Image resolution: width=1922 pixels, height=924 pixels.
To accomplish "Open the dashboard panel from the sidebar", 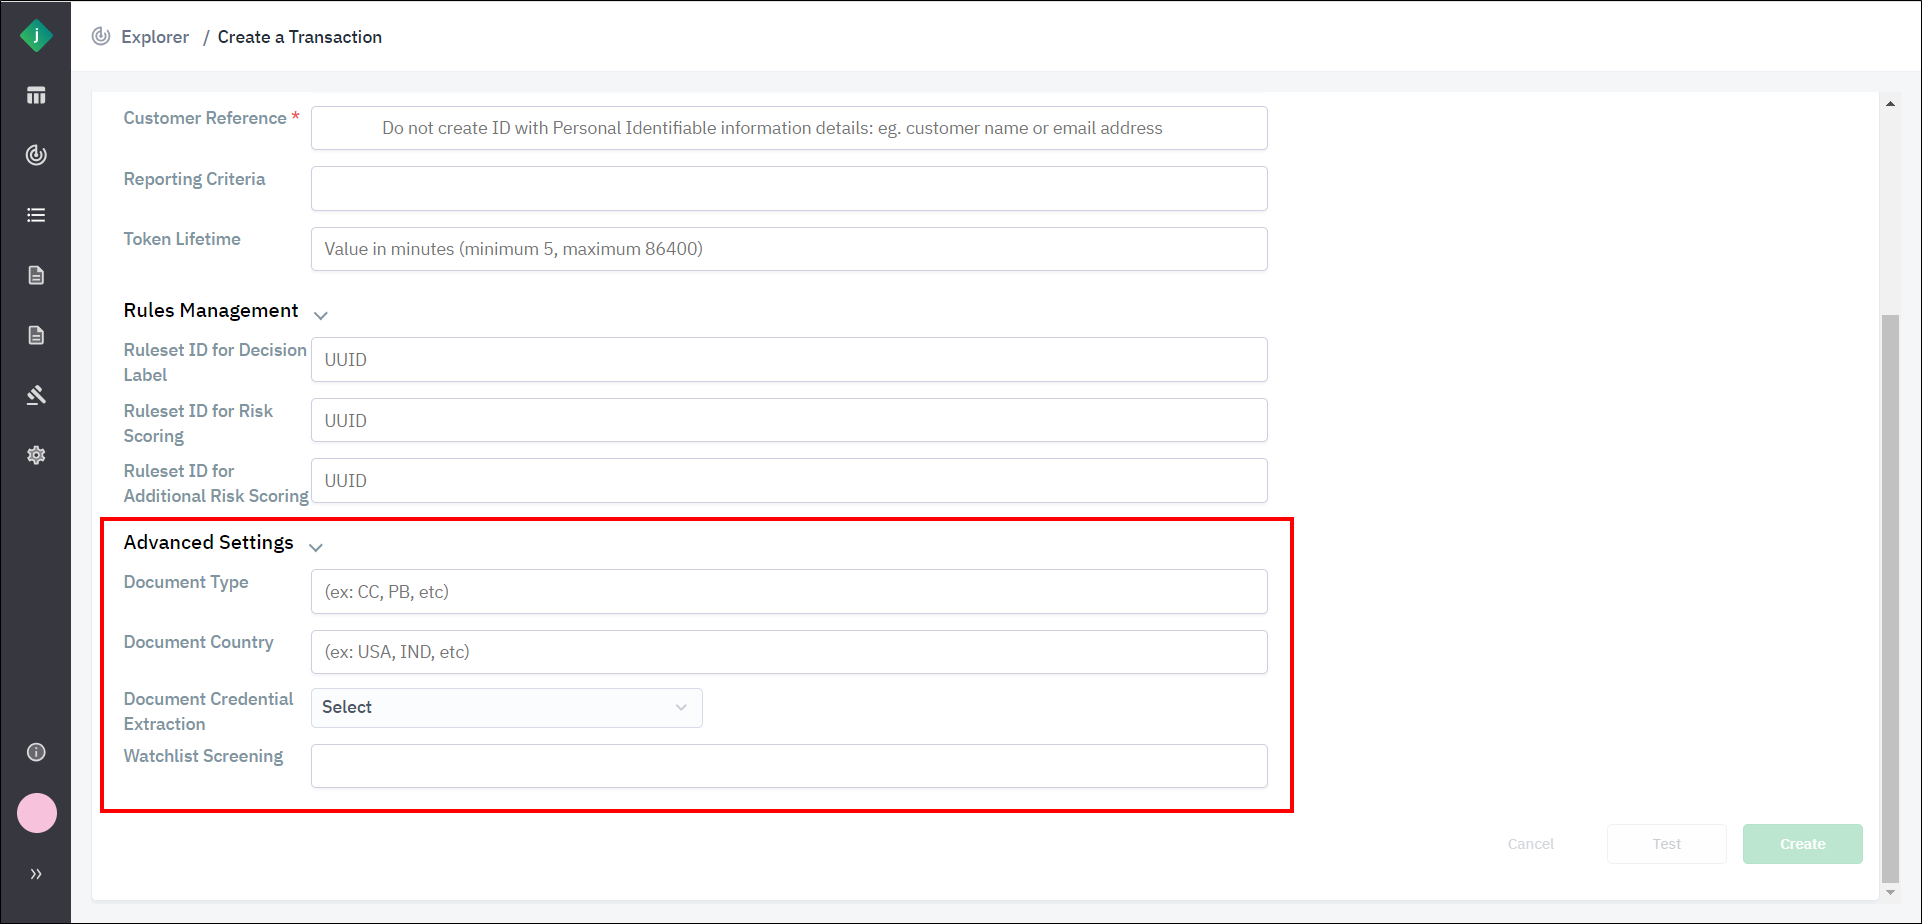I will tap(36, 95).
